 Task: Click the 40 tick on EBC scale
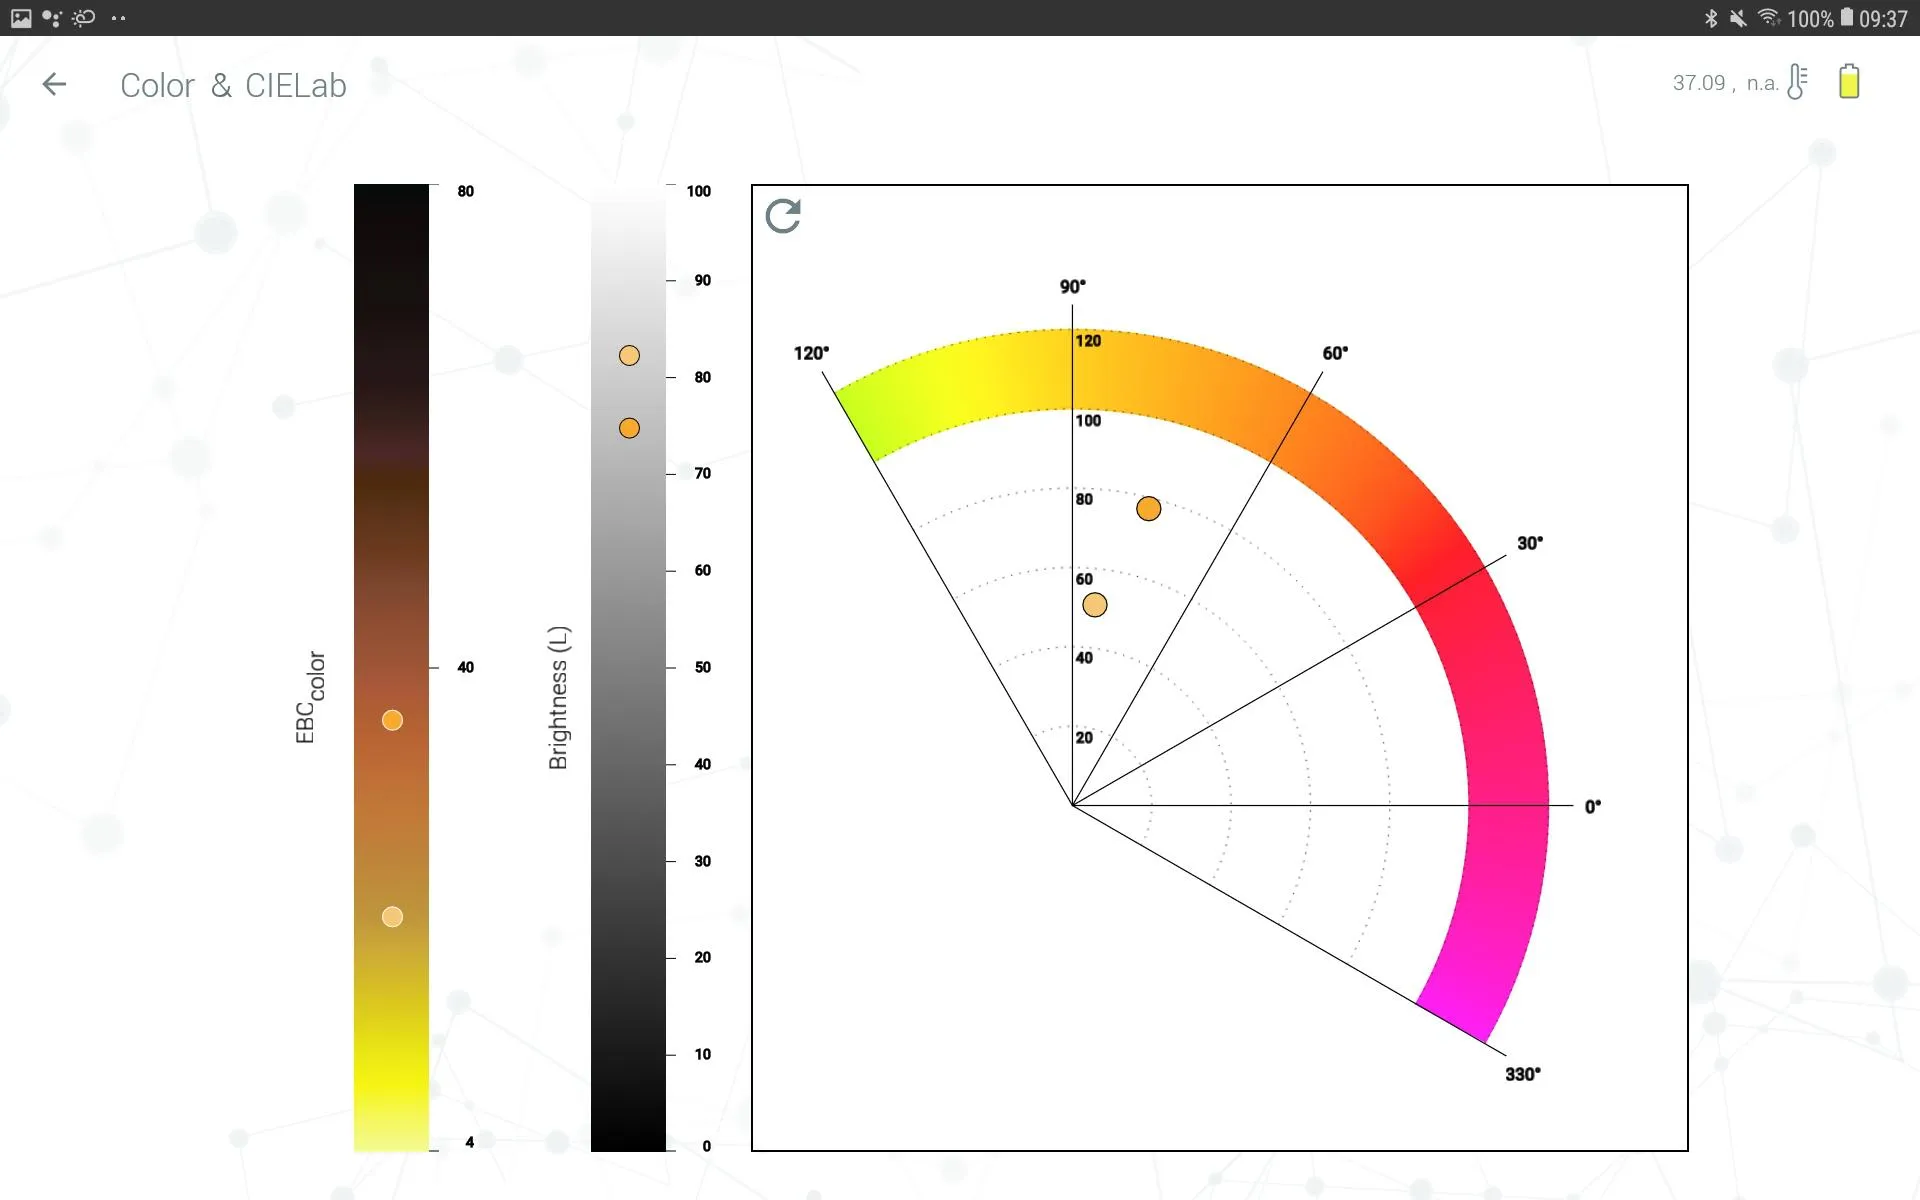point(466,667)
